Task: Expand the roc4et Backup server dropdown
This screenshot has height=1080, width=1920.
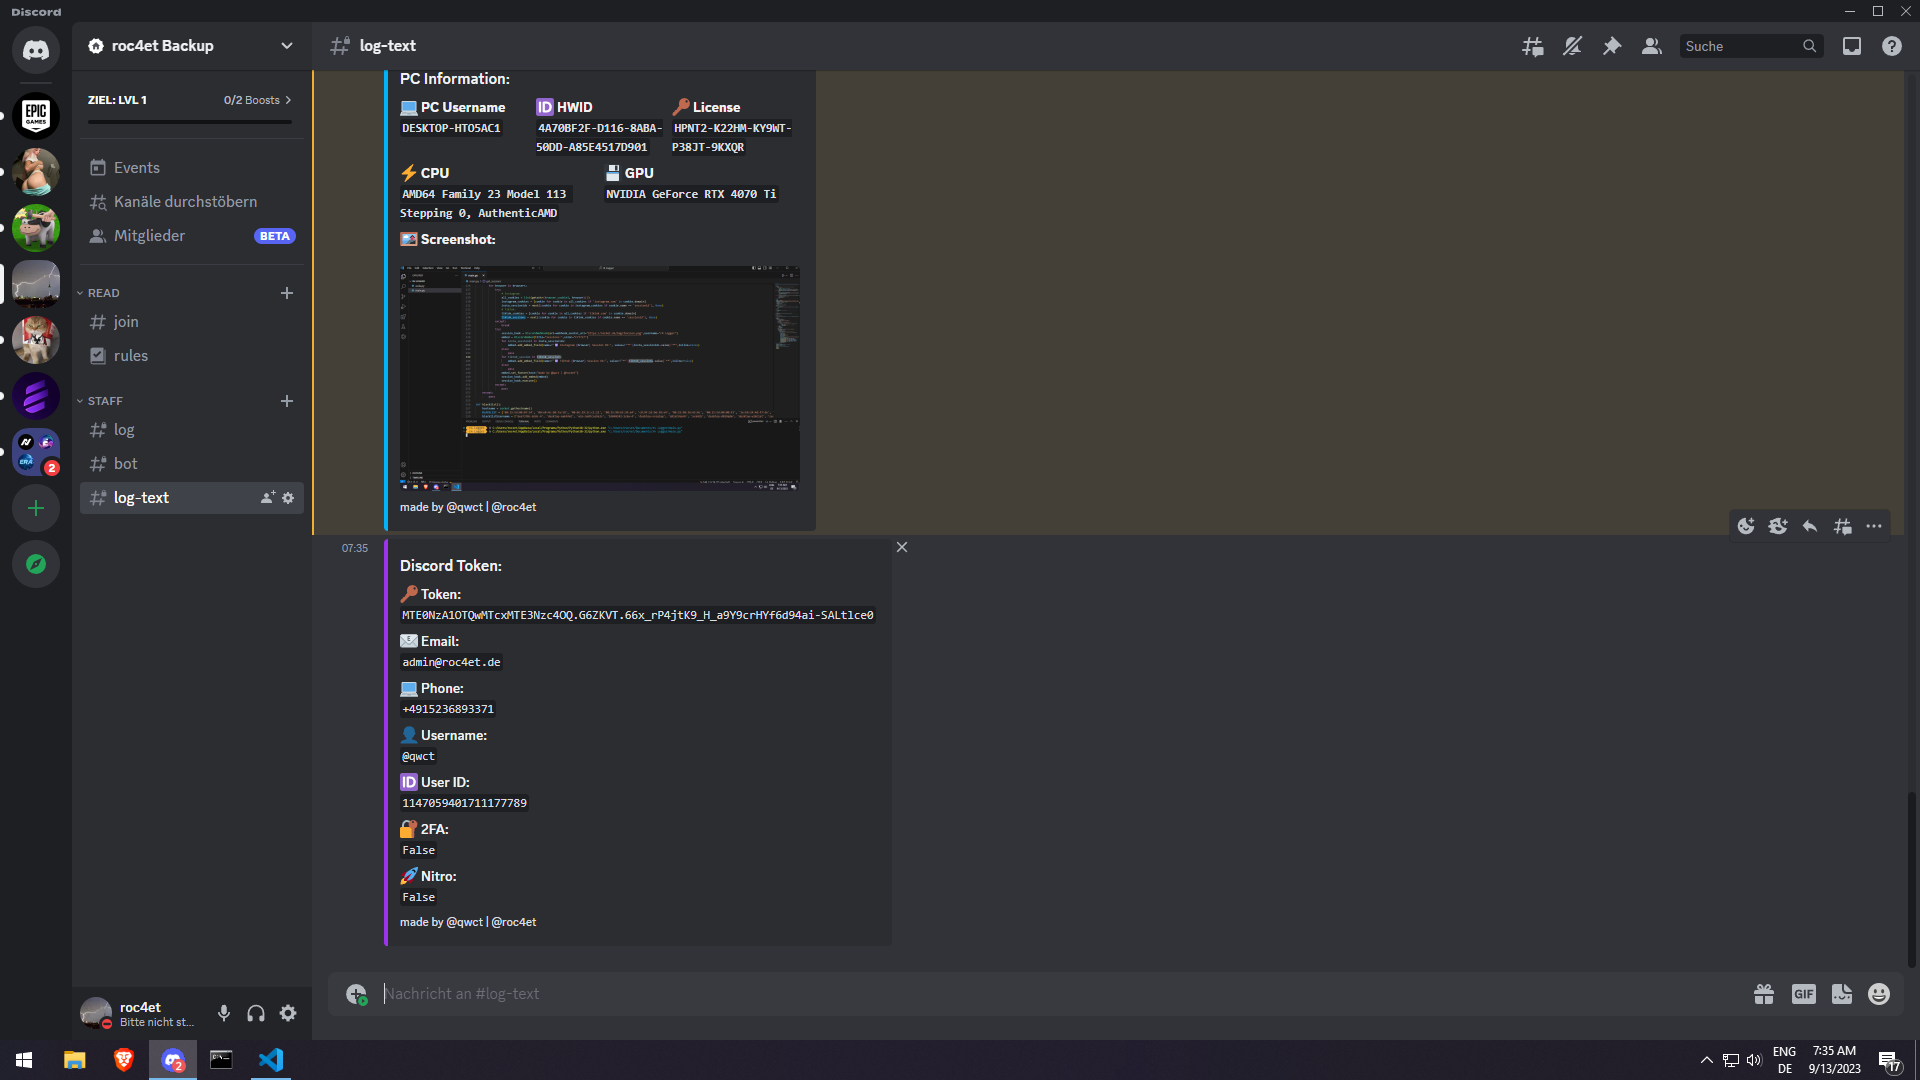Action: coord(287,46)
